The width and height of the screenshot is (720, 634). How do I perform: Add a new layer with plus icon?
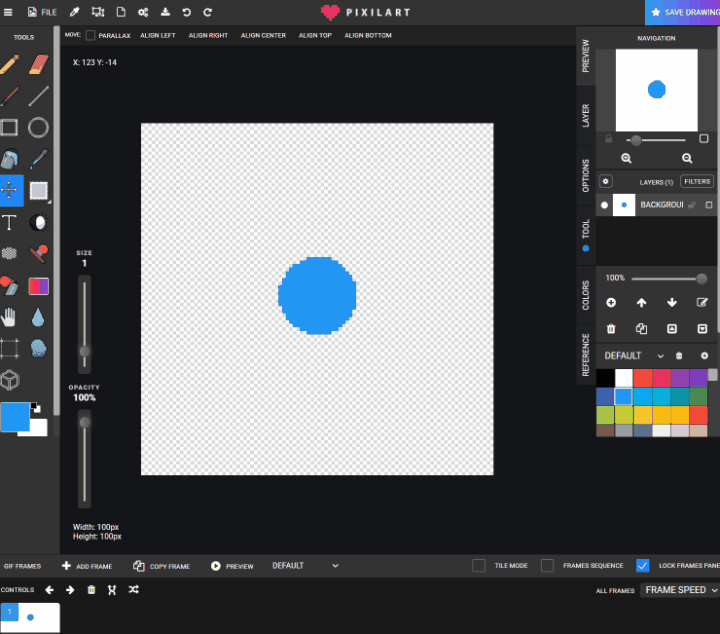(x=611, y=303)
